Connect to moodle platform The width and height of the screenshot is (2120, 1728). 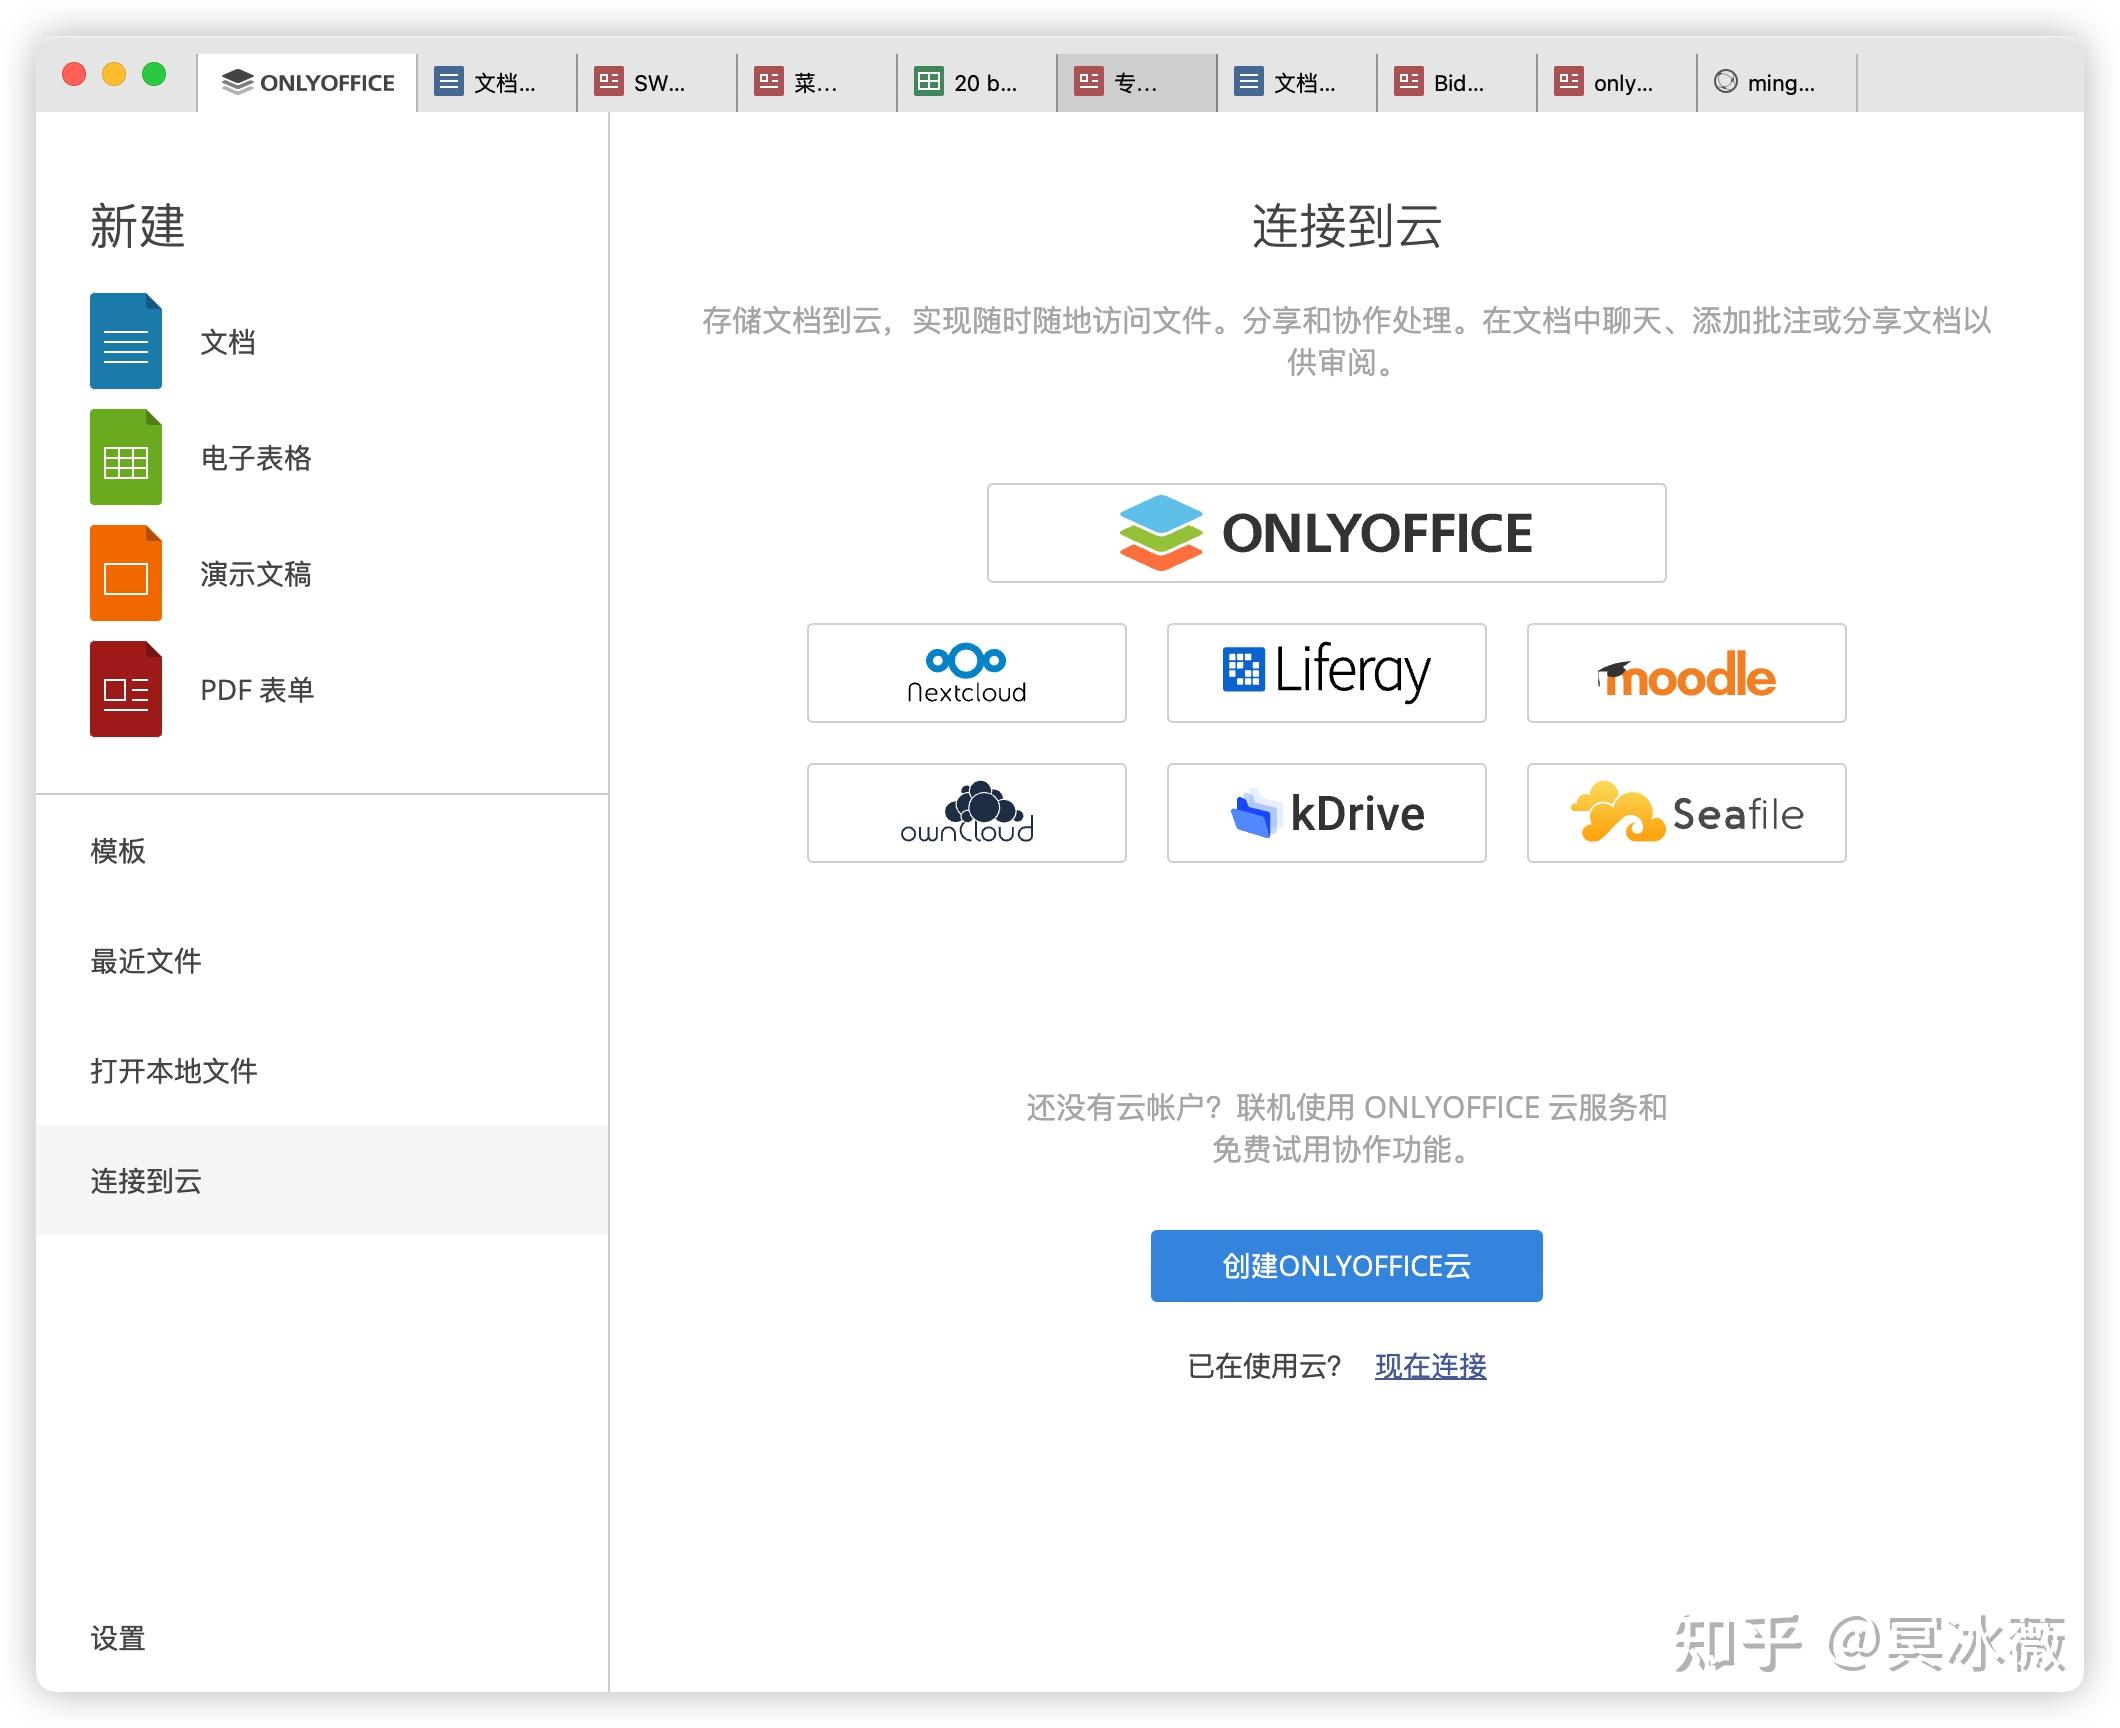point(1685,673)
